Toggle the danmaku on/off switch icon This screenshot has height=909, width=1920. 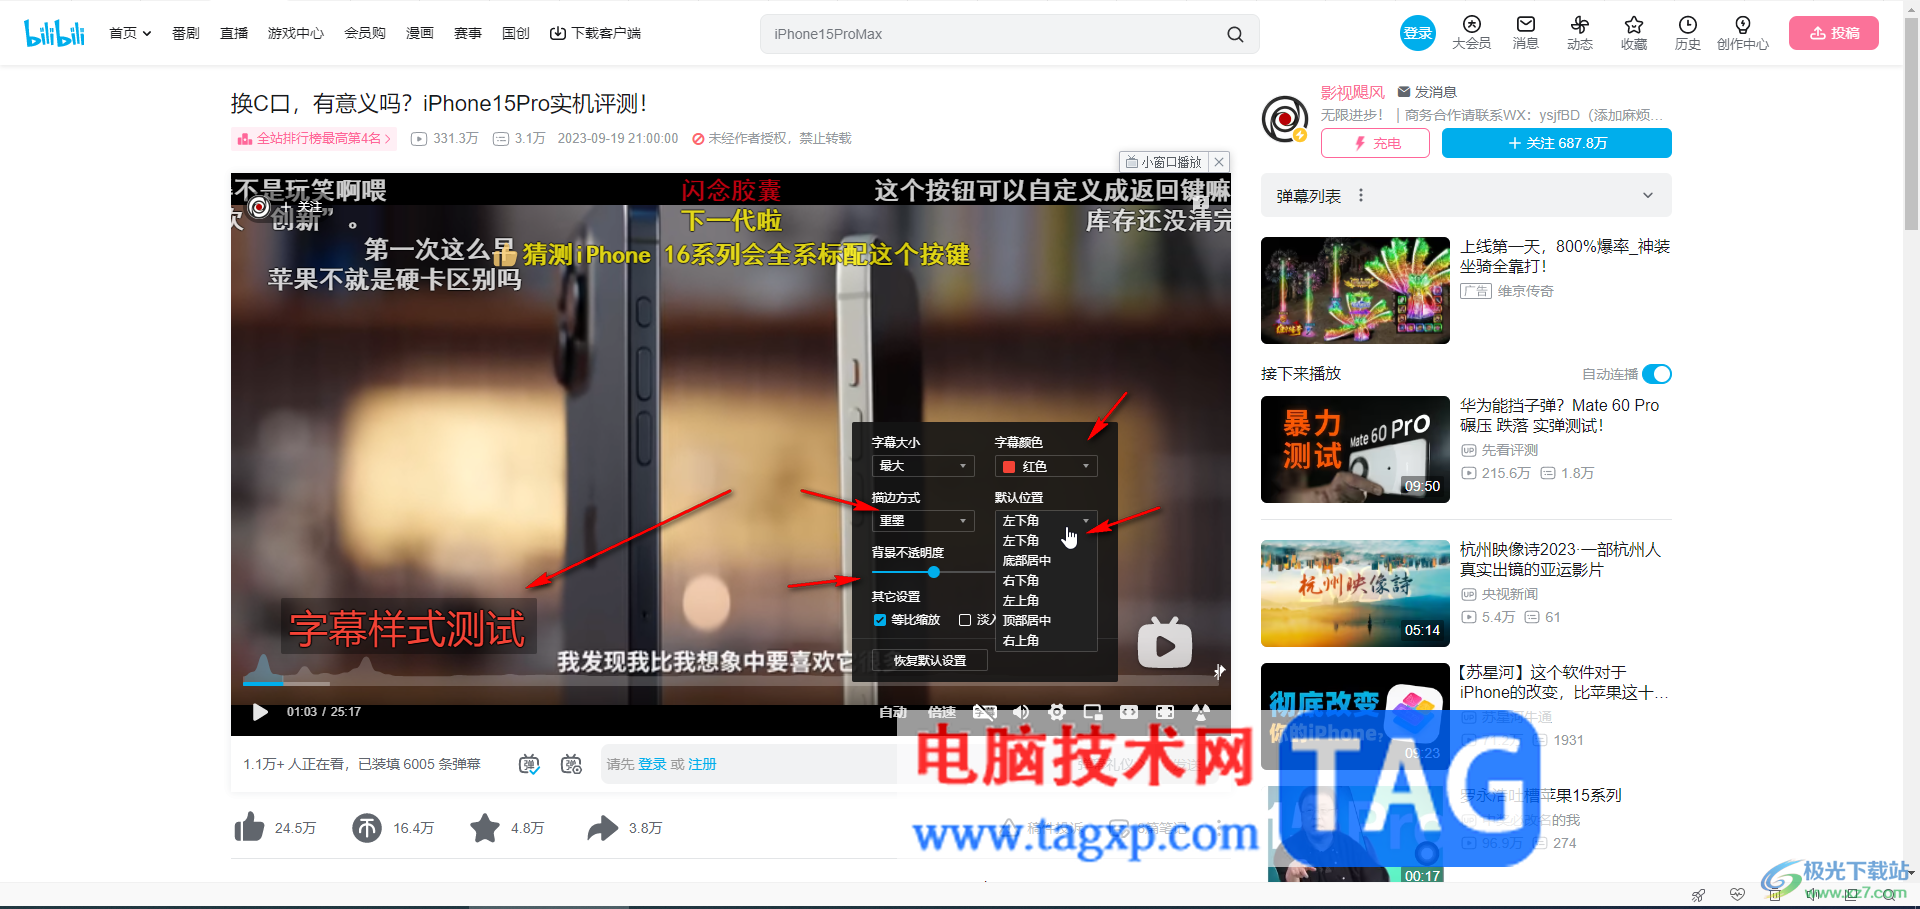(529, 764)
